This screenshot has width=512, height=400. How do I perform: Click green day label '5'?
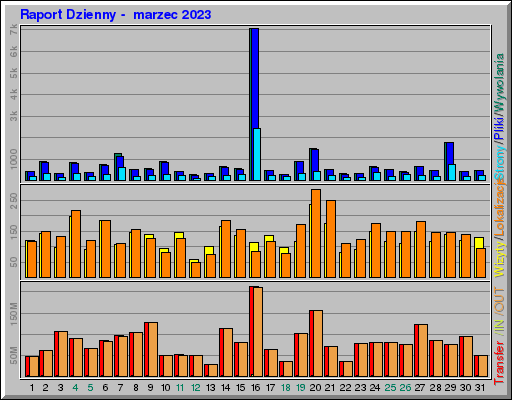[90, 388]
